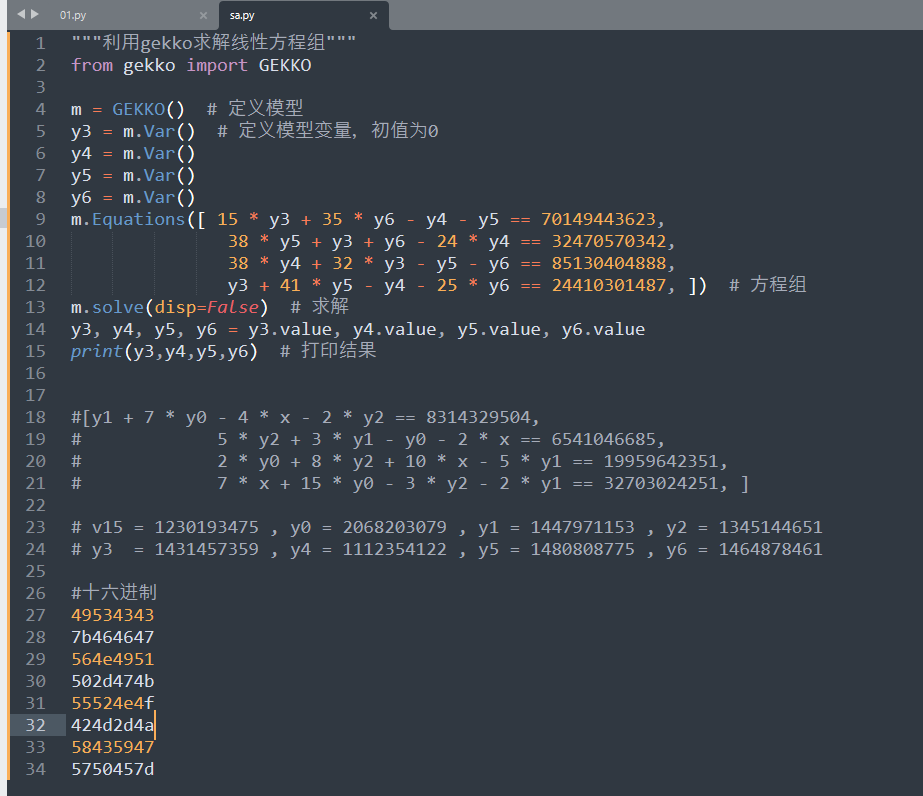Image resolution: width=923 pixels, height=796 pixels.
Task: Click commented number 19959642351
Action: [661, 461]
